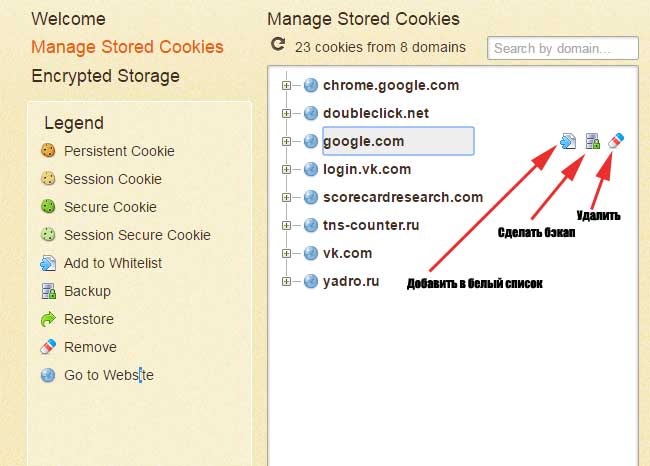Click the globe icon beside yadro.ru
This screenshot has height=466, width=650.
(x=310, y=282)
